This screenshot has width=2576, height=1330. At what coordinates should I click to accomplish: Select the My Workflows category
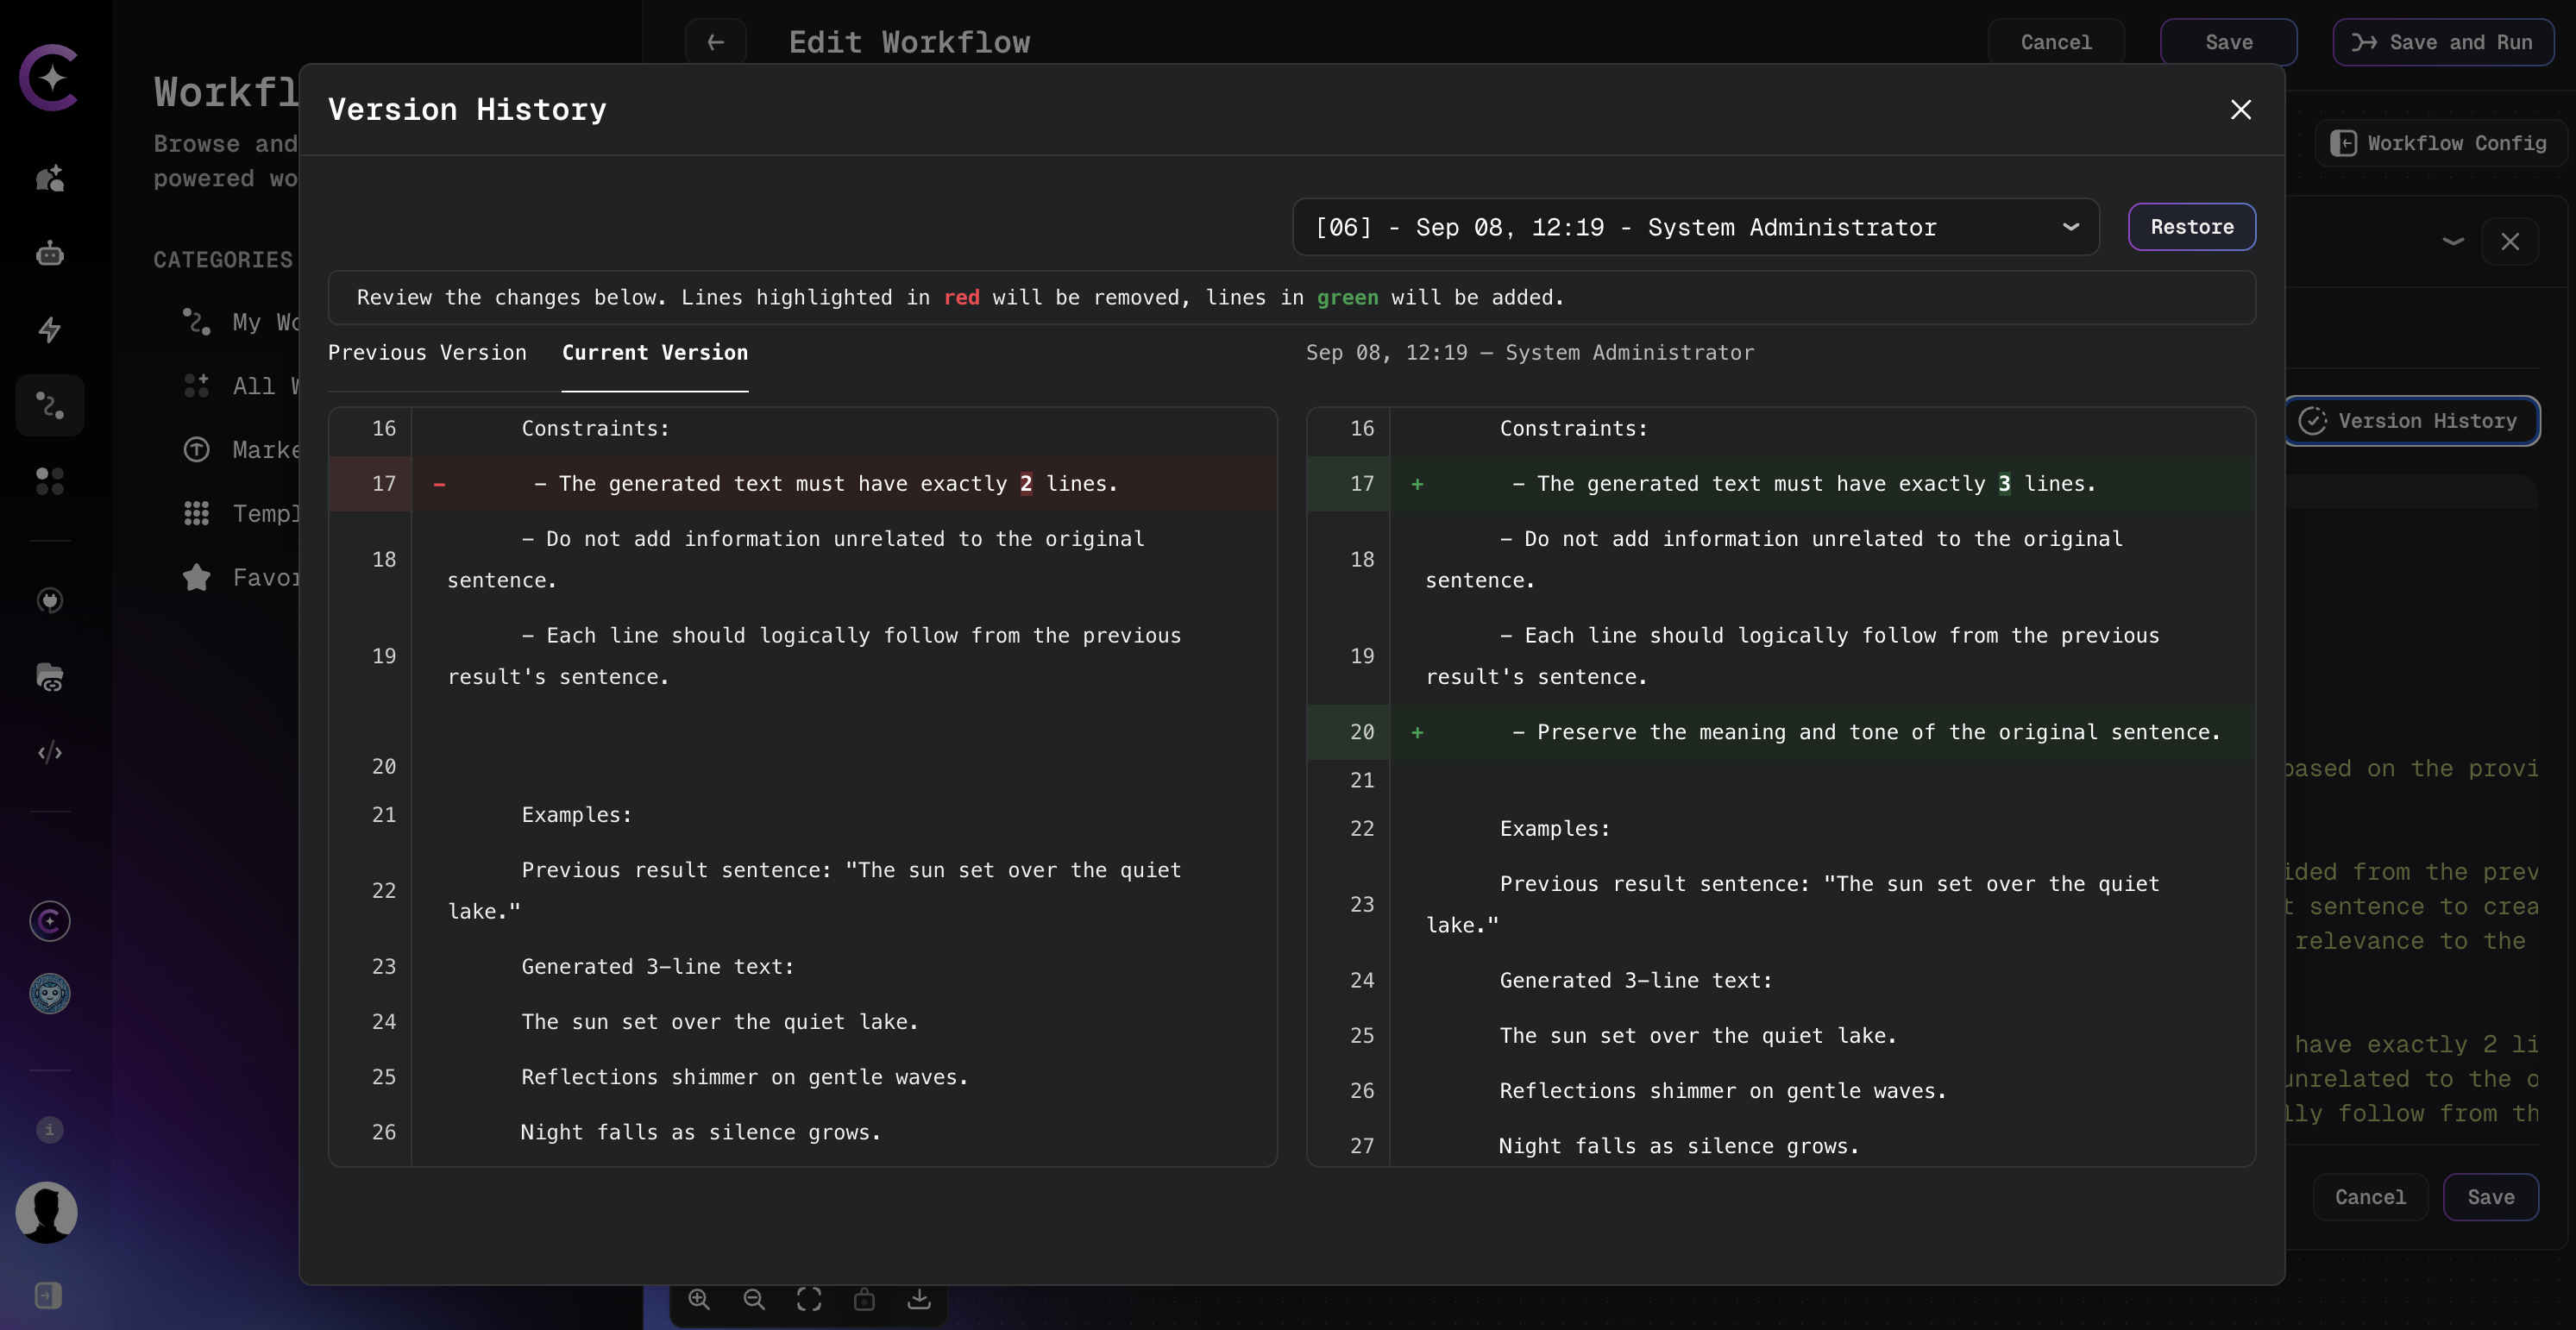pyautogui.click(x=240, y=322)
